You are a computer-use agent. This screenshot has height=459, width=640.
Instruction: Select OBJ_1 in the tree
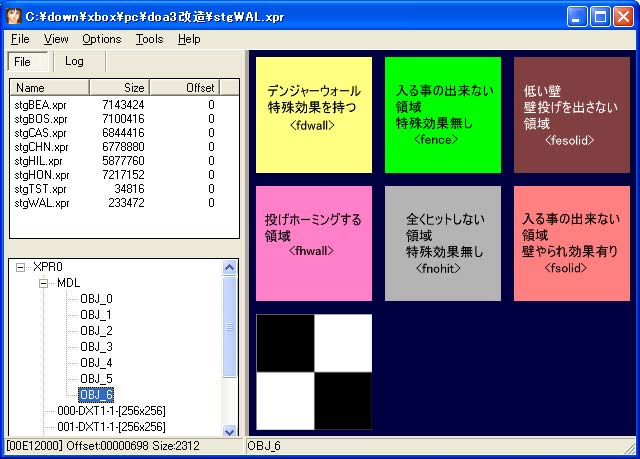[x=96, y=315]
